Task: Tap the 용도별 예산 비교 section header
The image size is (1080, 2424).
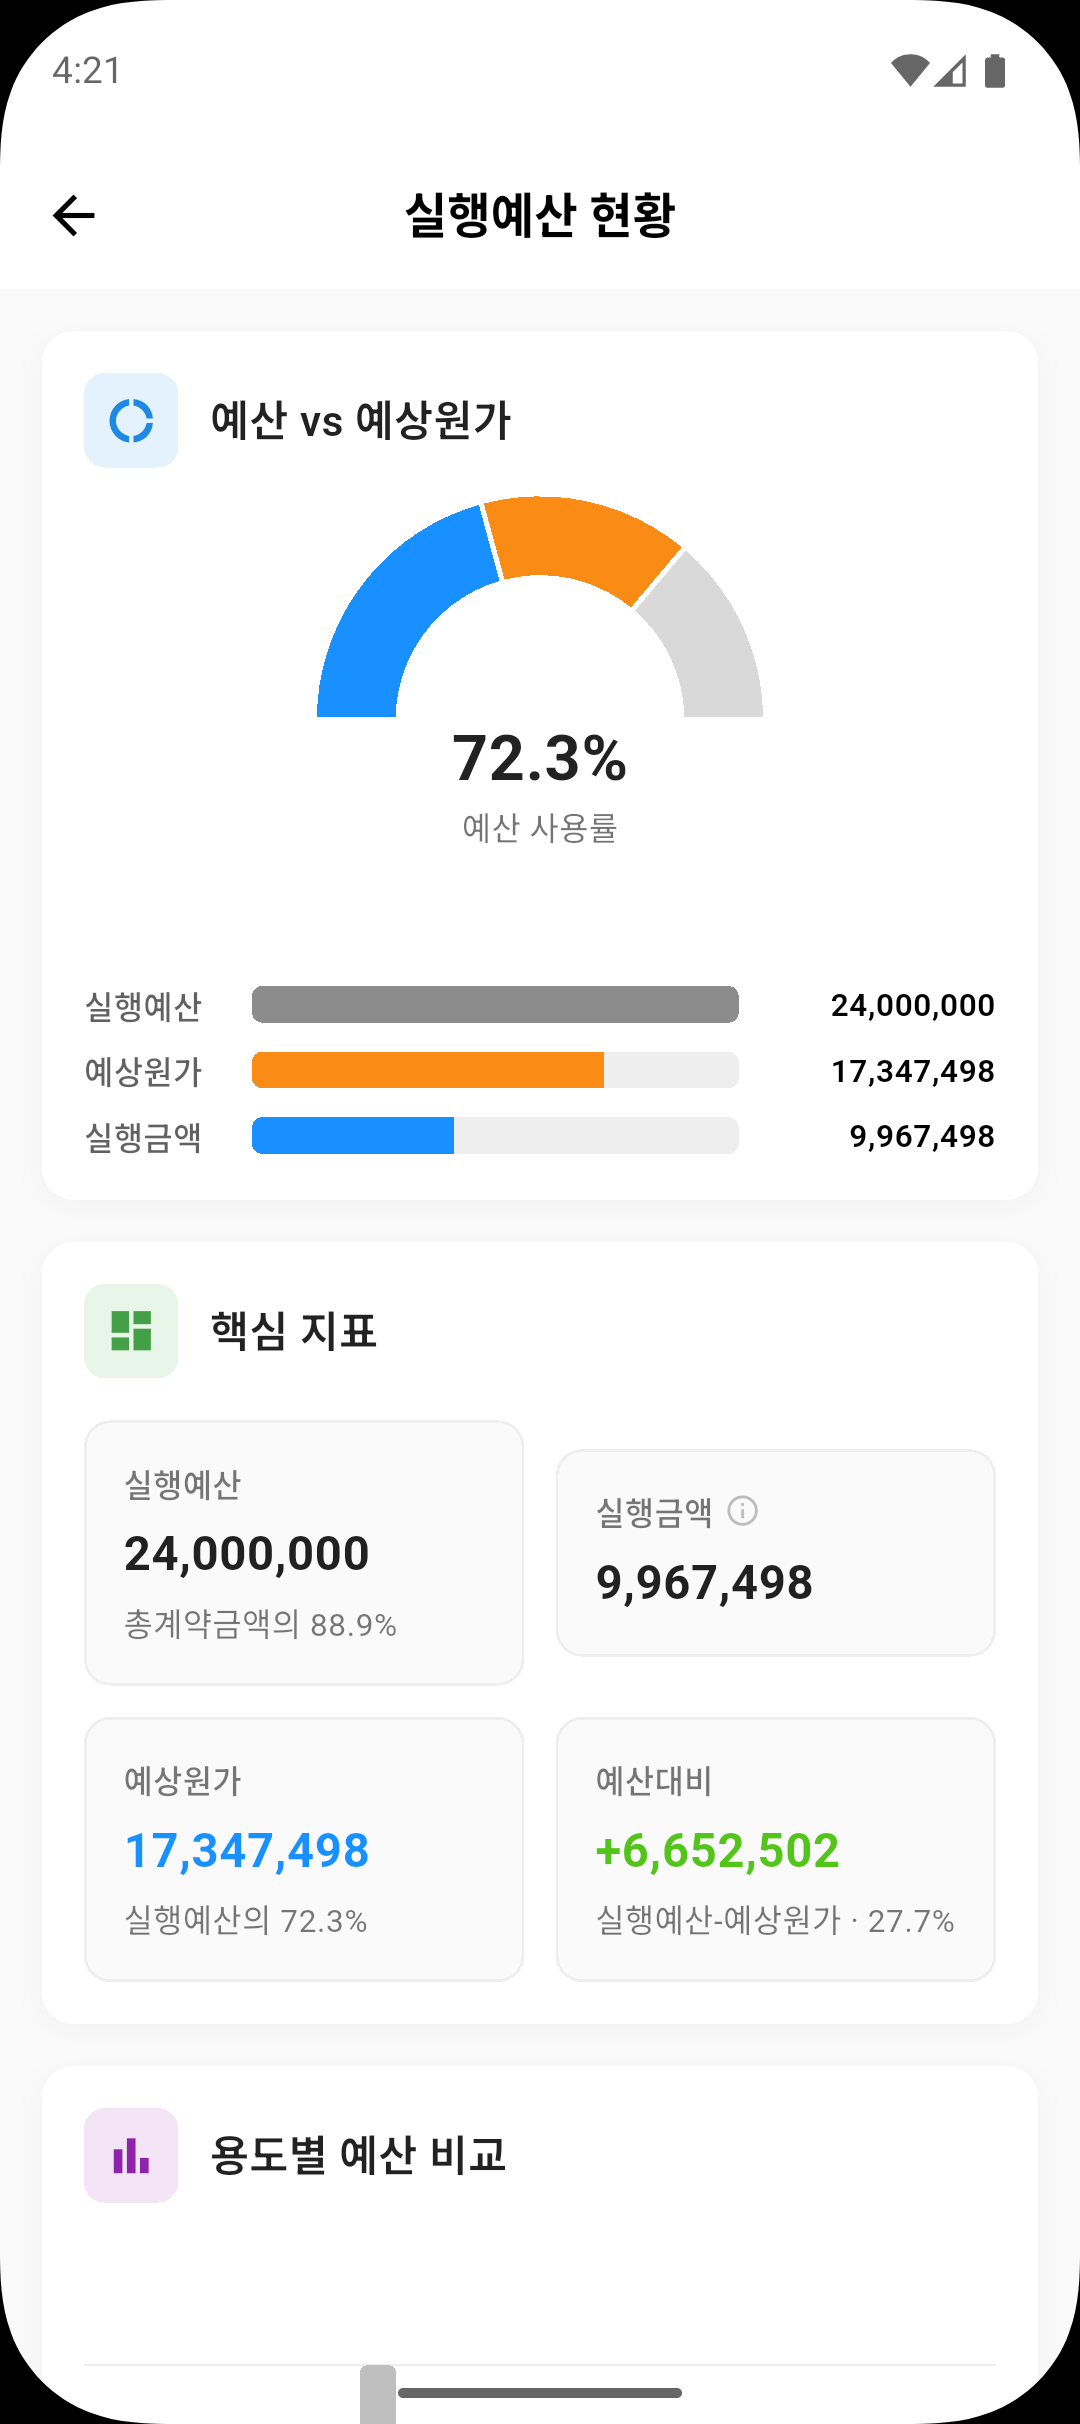Action: click(358, 2155)
